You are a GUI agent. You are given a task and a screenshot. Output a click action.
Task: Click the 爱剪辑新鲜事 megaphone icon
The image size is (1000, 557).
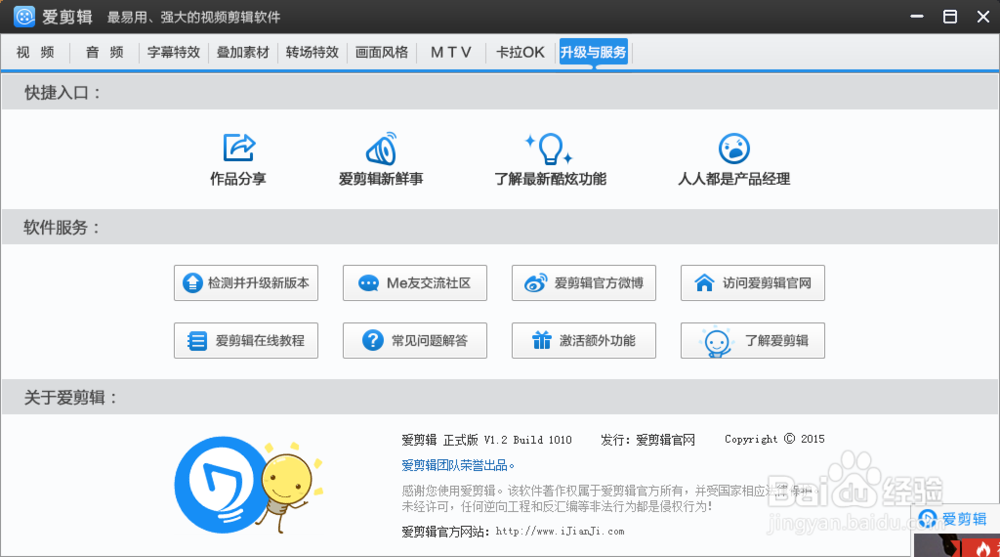click(x=381, y=148)
